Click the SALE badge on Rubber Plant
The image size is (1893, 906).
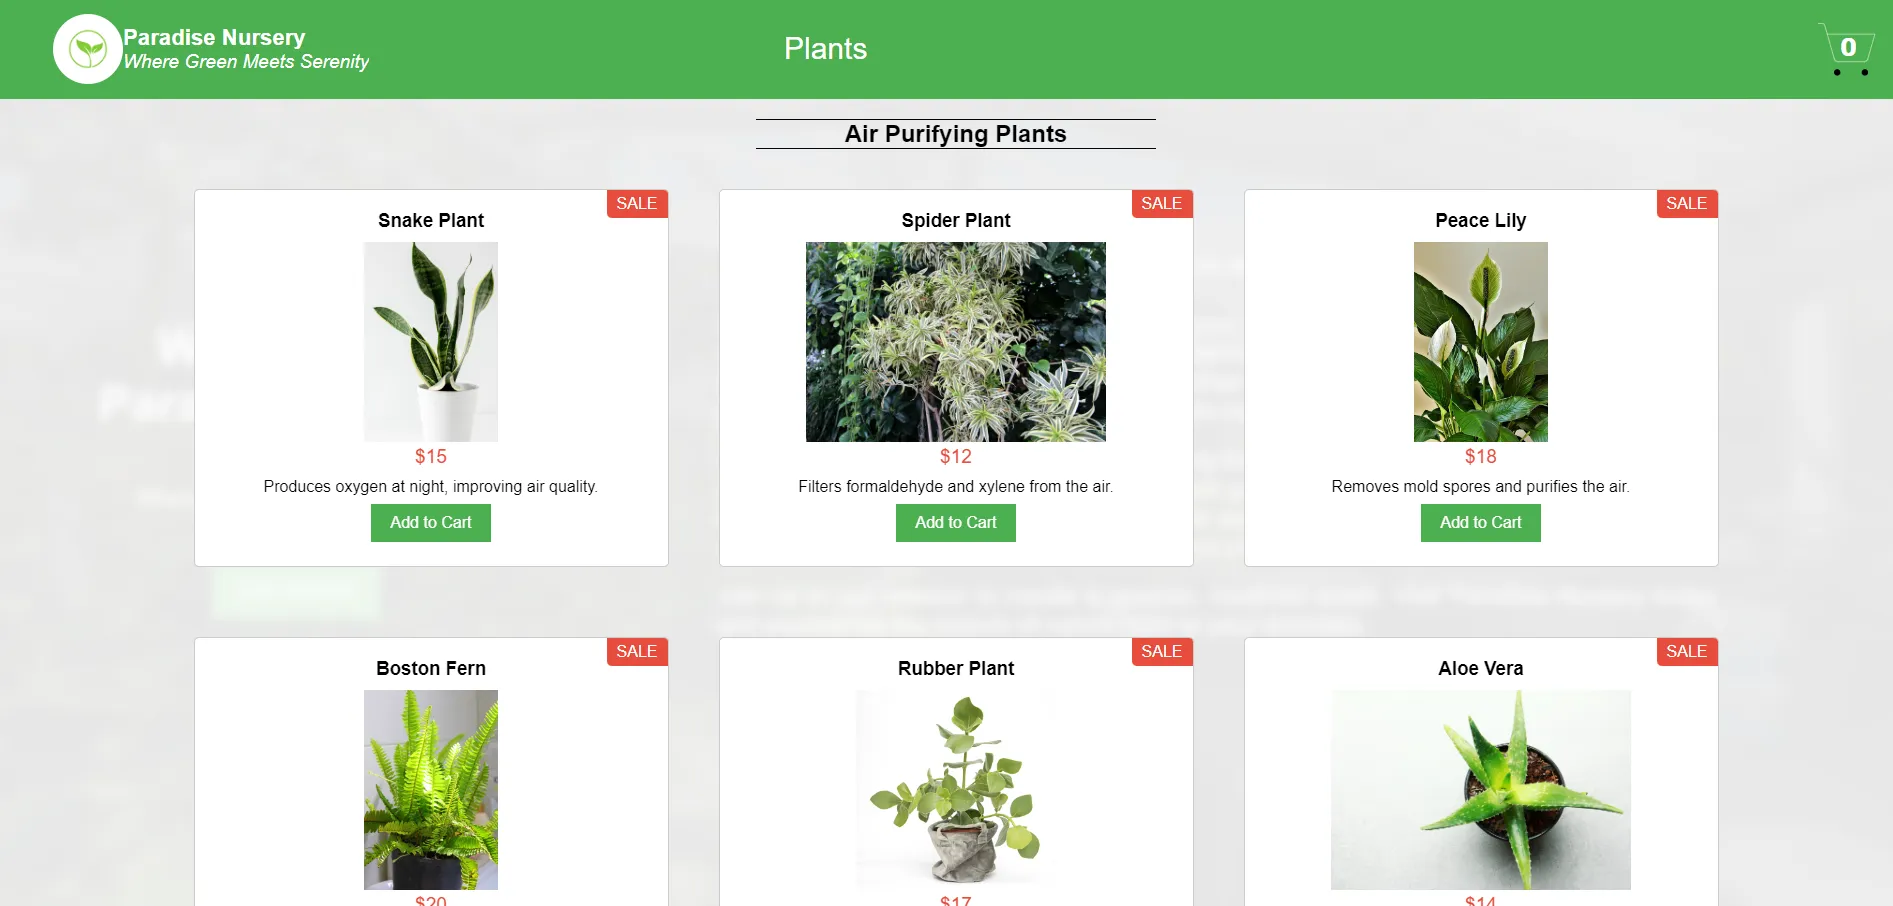[x=1162, y=652]
